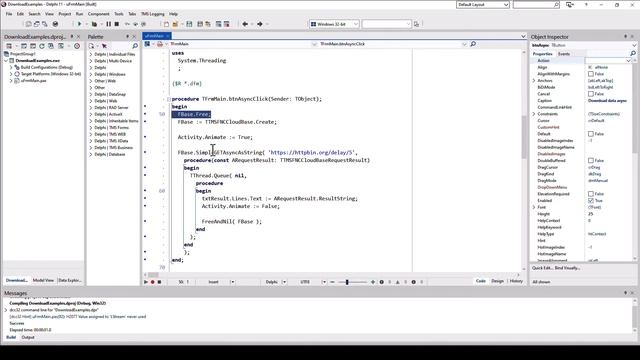
Task: Click the warning triangle icon in status bar
Action: (398, 282)
